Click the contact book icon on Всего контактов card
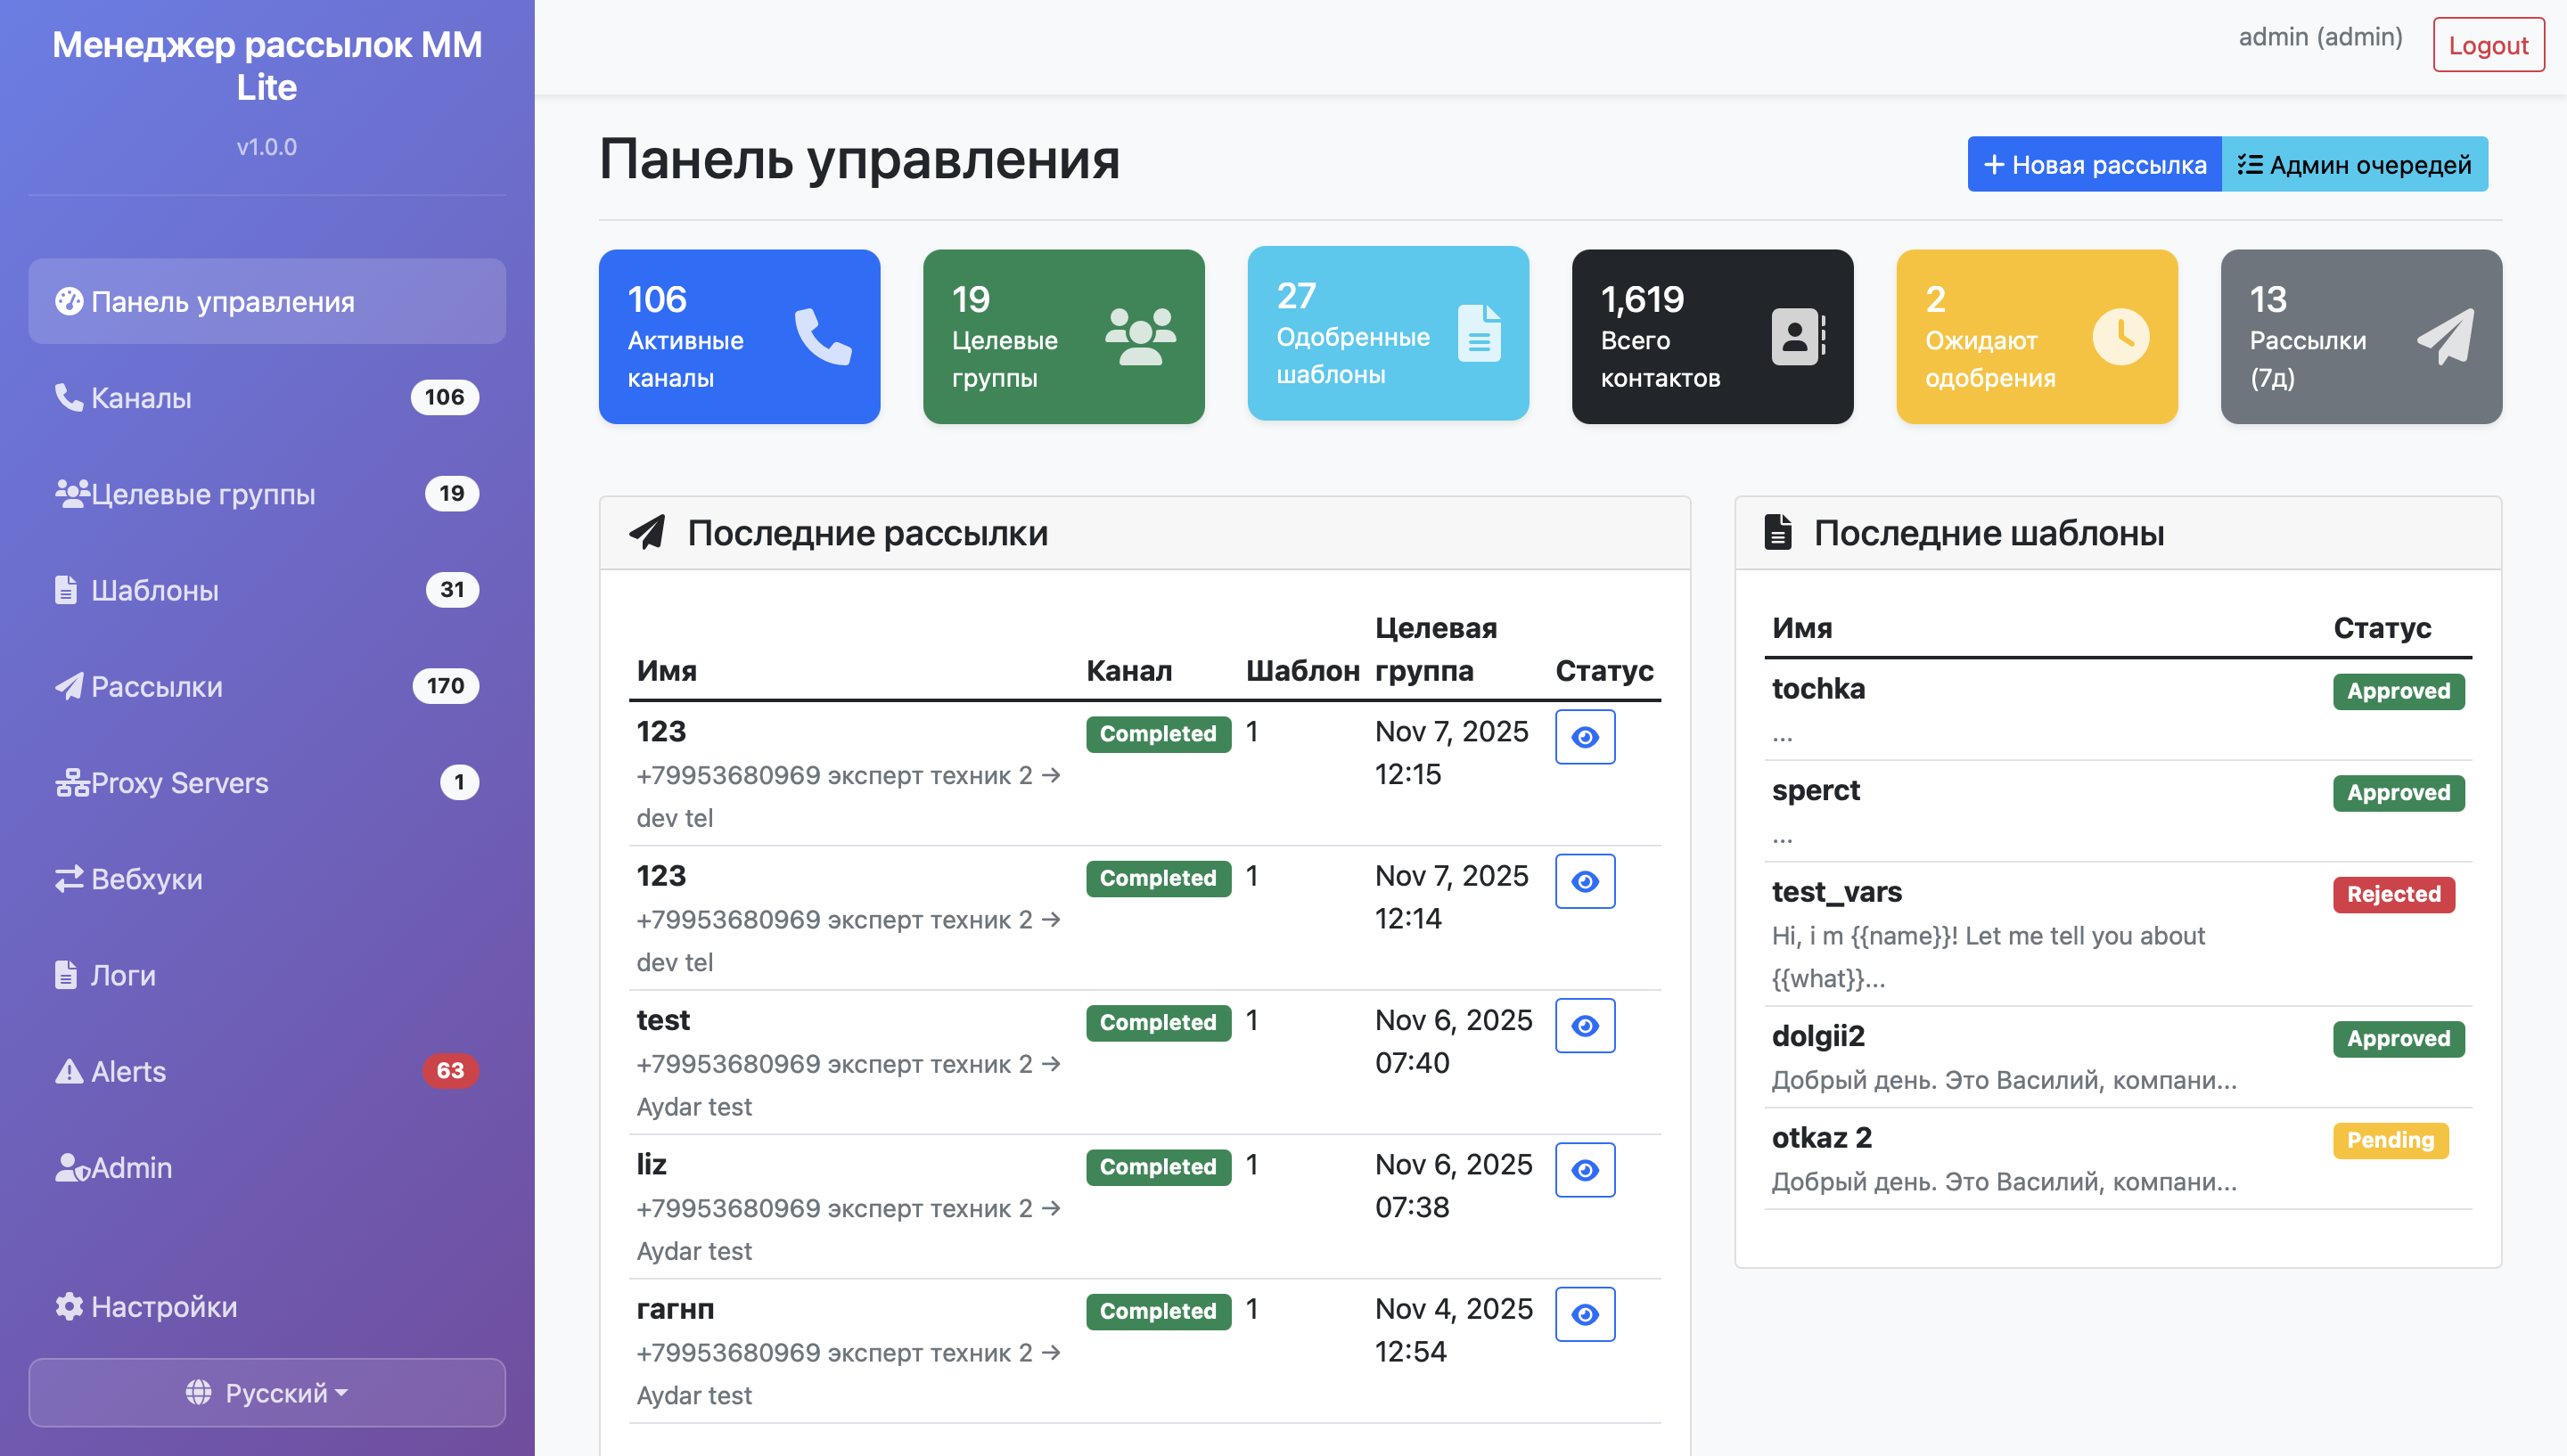The width and height of the screenshot is (2567, 1456). (x=1797, y=336)
